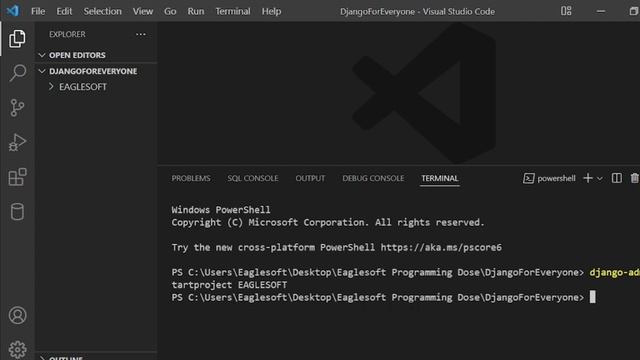Open the Search view icon

click(x=17, y=73)
